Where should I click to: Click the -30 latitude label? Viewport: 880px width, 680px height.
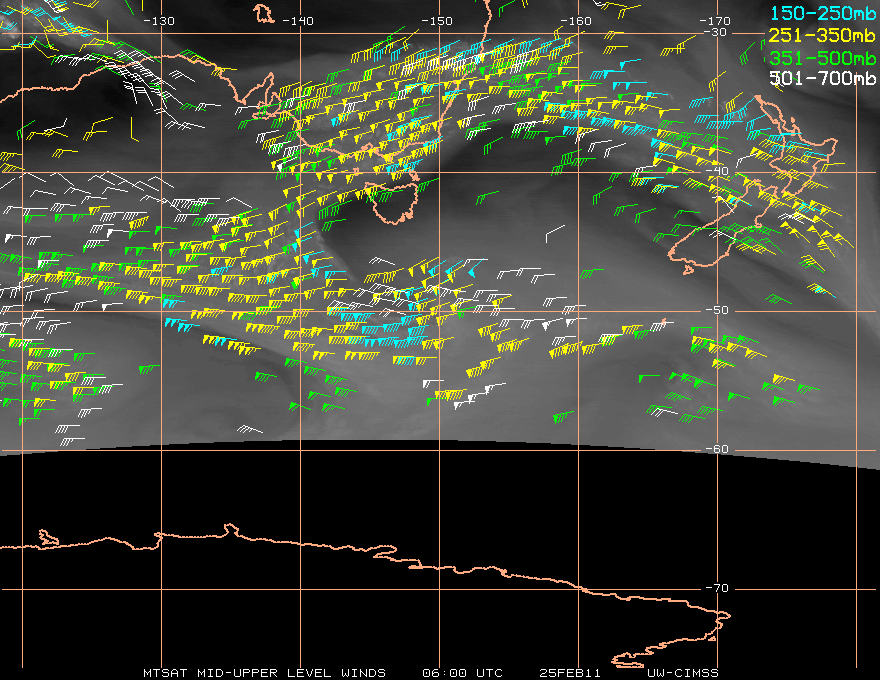(715, 33)
